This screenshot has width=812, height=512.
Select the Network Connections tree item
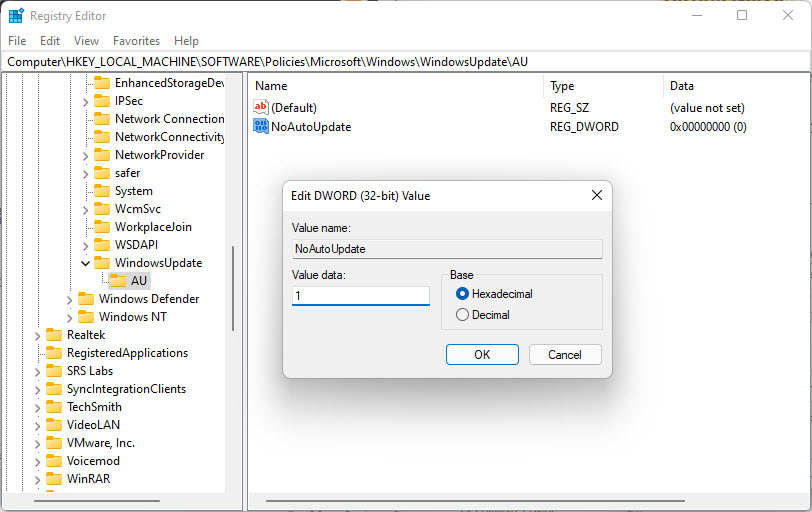click(x=169, y=119)
